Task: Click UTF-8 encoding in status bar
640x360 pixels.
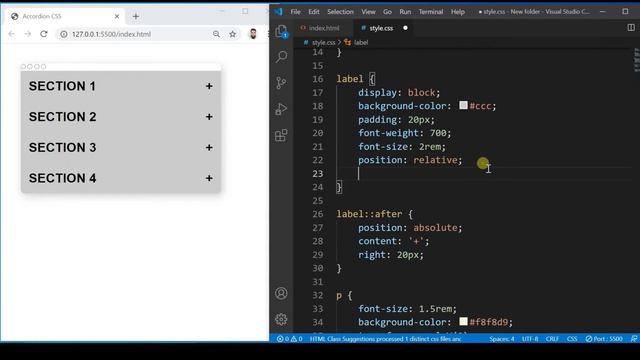Action: [530, 339]
